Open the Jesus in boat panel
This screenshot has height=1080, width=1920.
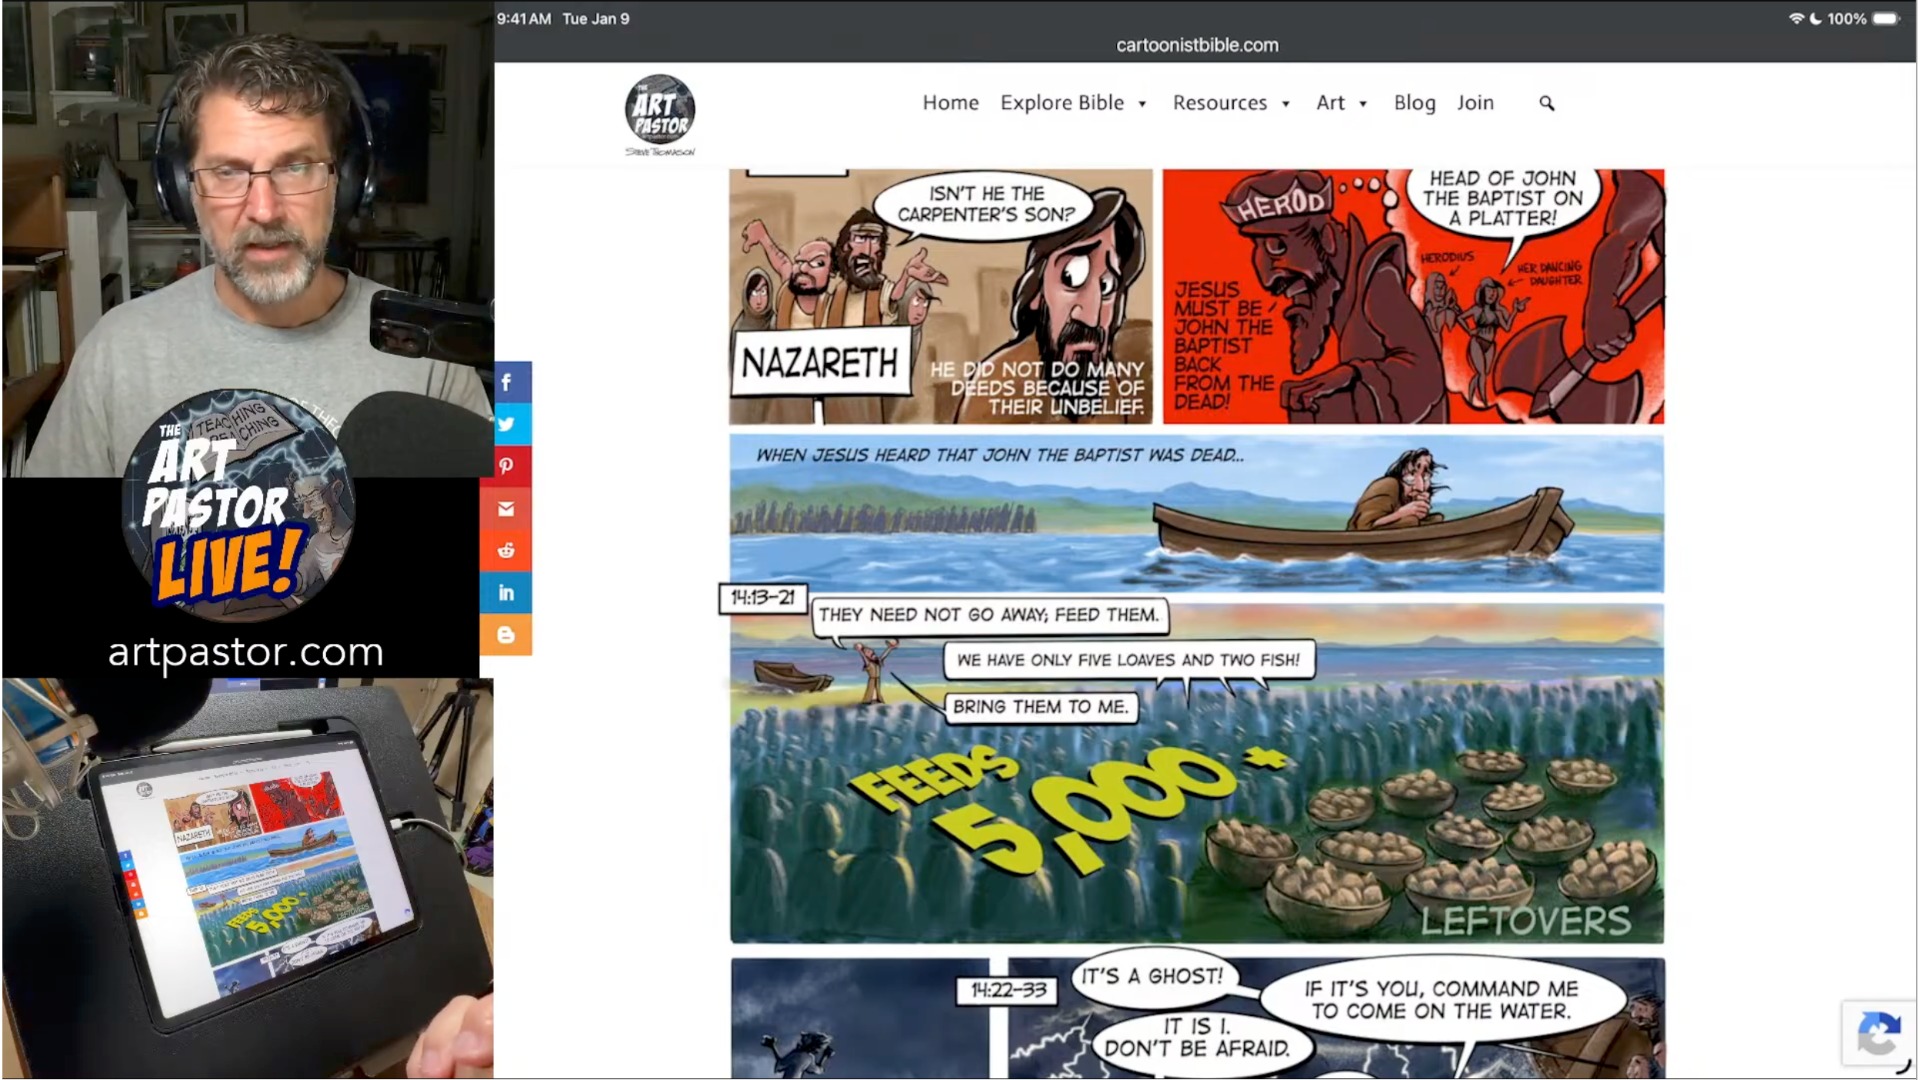[1197, 513]
